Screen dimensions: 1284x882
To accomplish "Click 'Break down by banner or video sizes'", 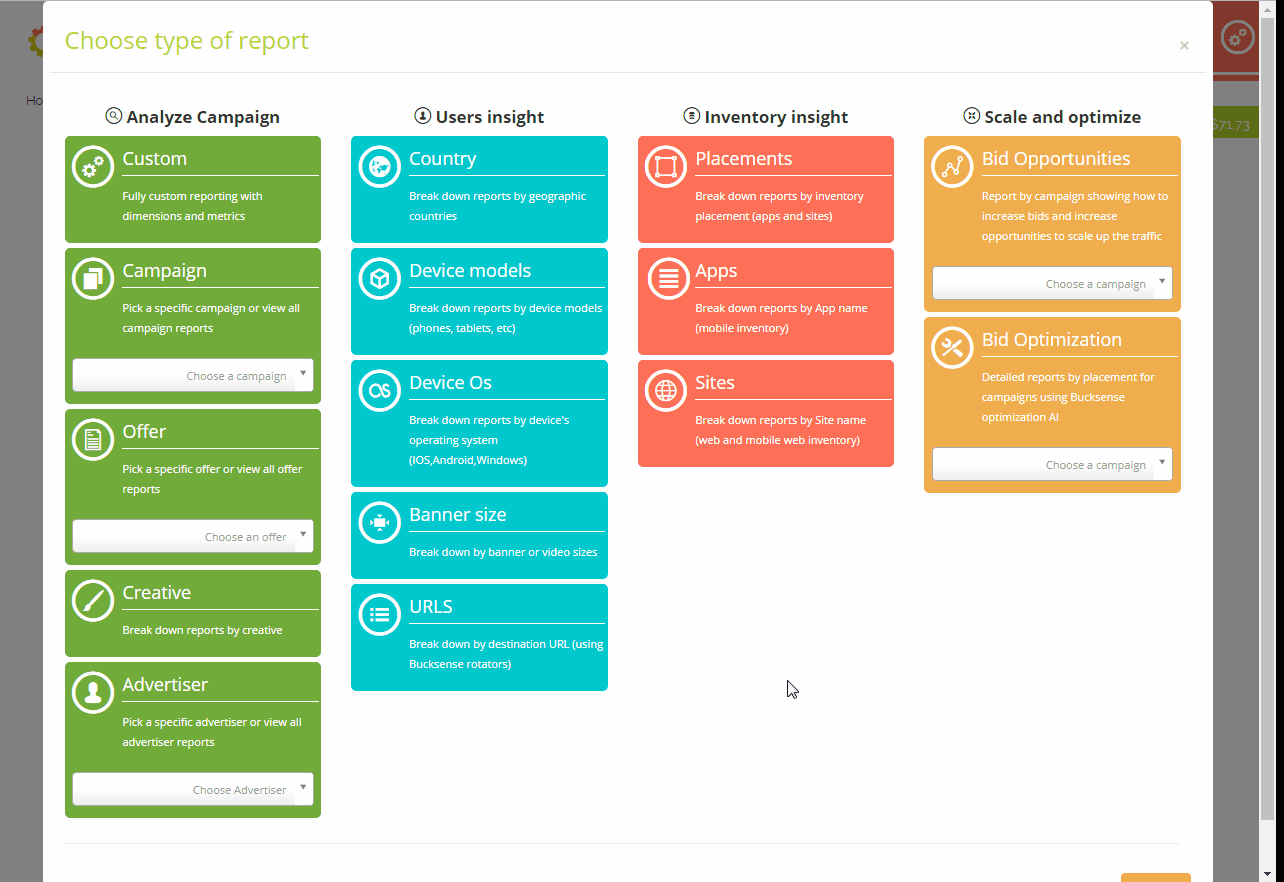I will coord(503,552).
